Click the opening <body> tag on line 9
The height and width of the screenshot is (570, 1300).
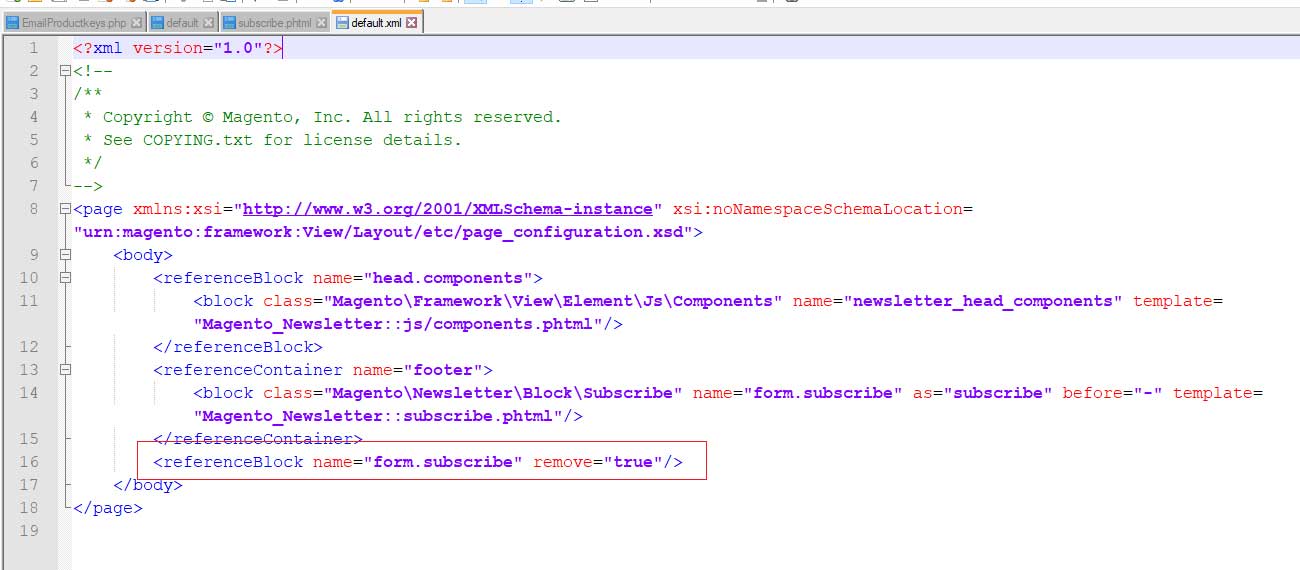[x=143, y=255]
